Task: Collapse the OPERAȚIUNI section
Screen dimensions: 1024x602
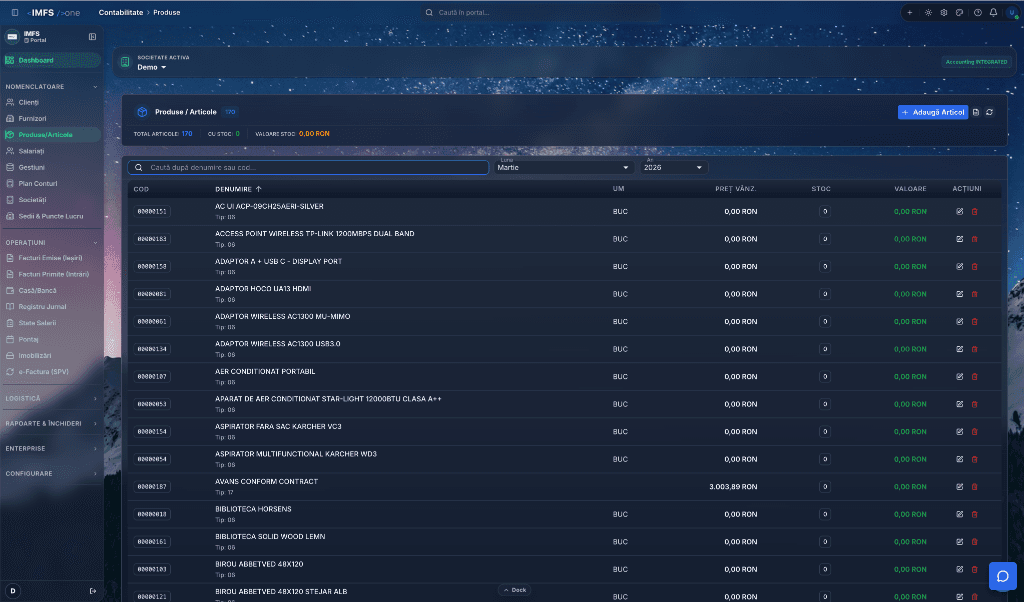Action: 51,242
